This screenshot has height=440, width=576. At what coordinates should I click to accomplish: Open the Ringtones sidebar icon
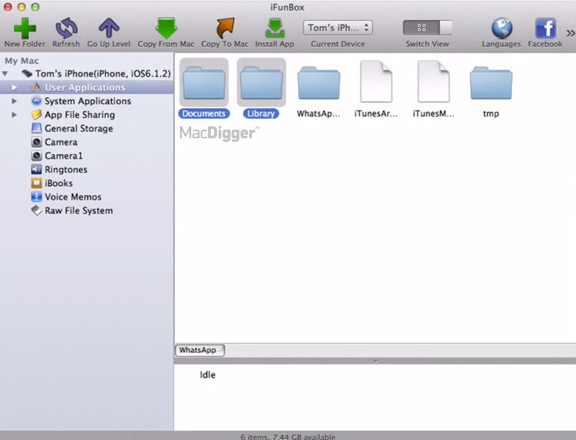36,169
